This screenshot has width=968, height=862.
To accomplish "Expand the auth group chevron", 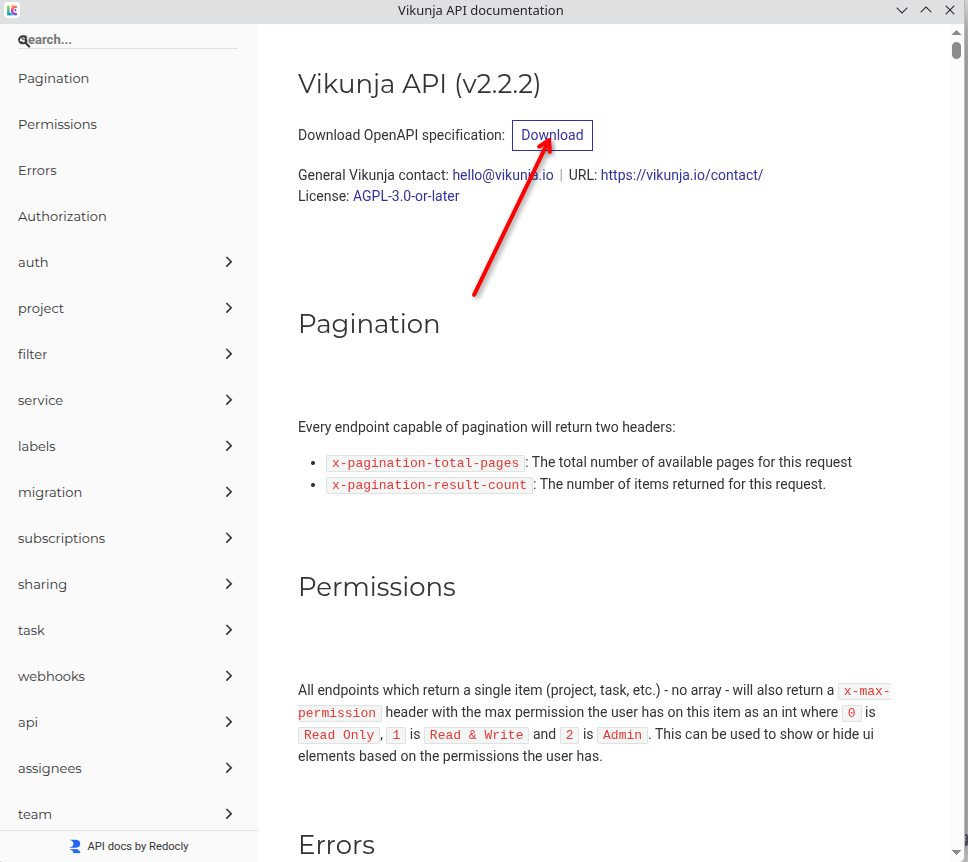I will pyautogui.click(x=229, y=262).
